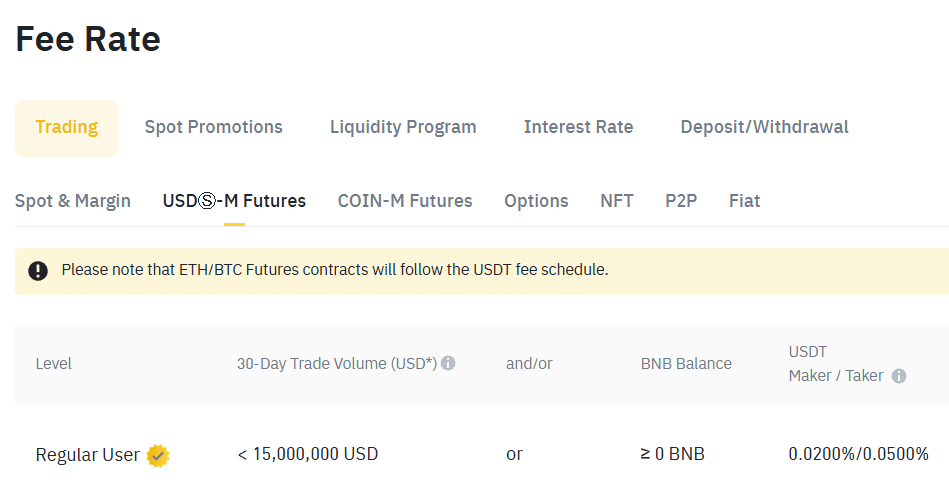Switch to the Fiat fee tab
The image size is (949, 498).
point(744,201)
